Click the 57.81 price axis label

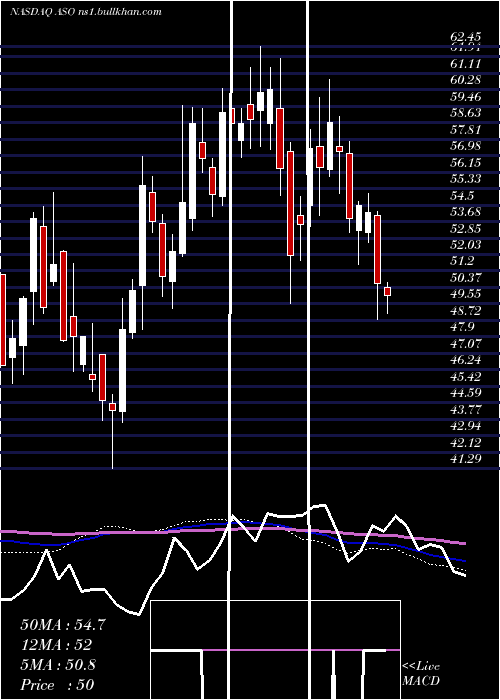(x=466, y=129)
